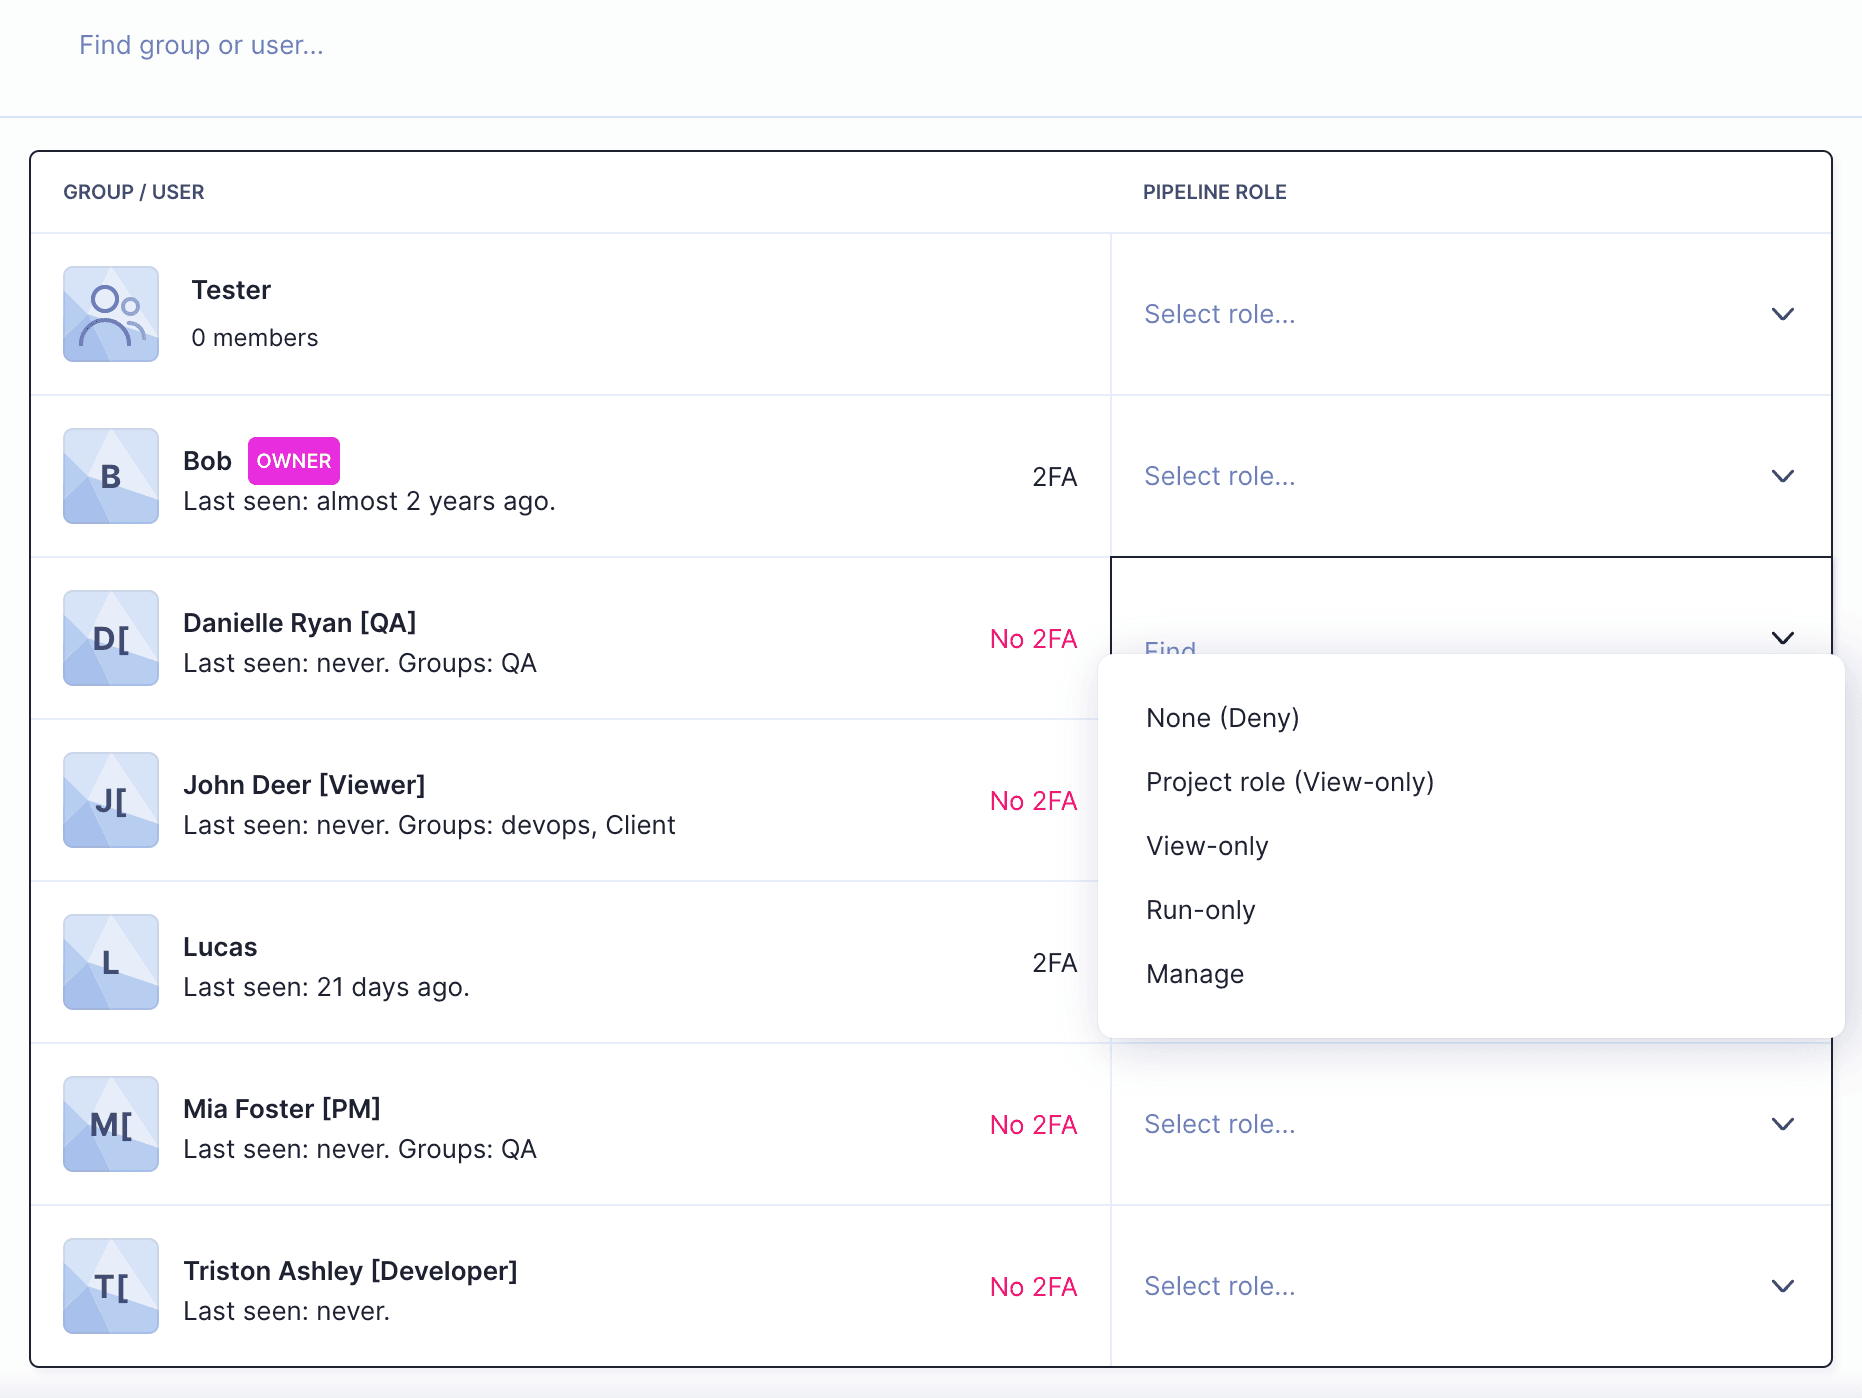Collapse Danielle Ryan's open role dropdown chevron
Screen dimensions: 1862x1398
coord(1782,638)
